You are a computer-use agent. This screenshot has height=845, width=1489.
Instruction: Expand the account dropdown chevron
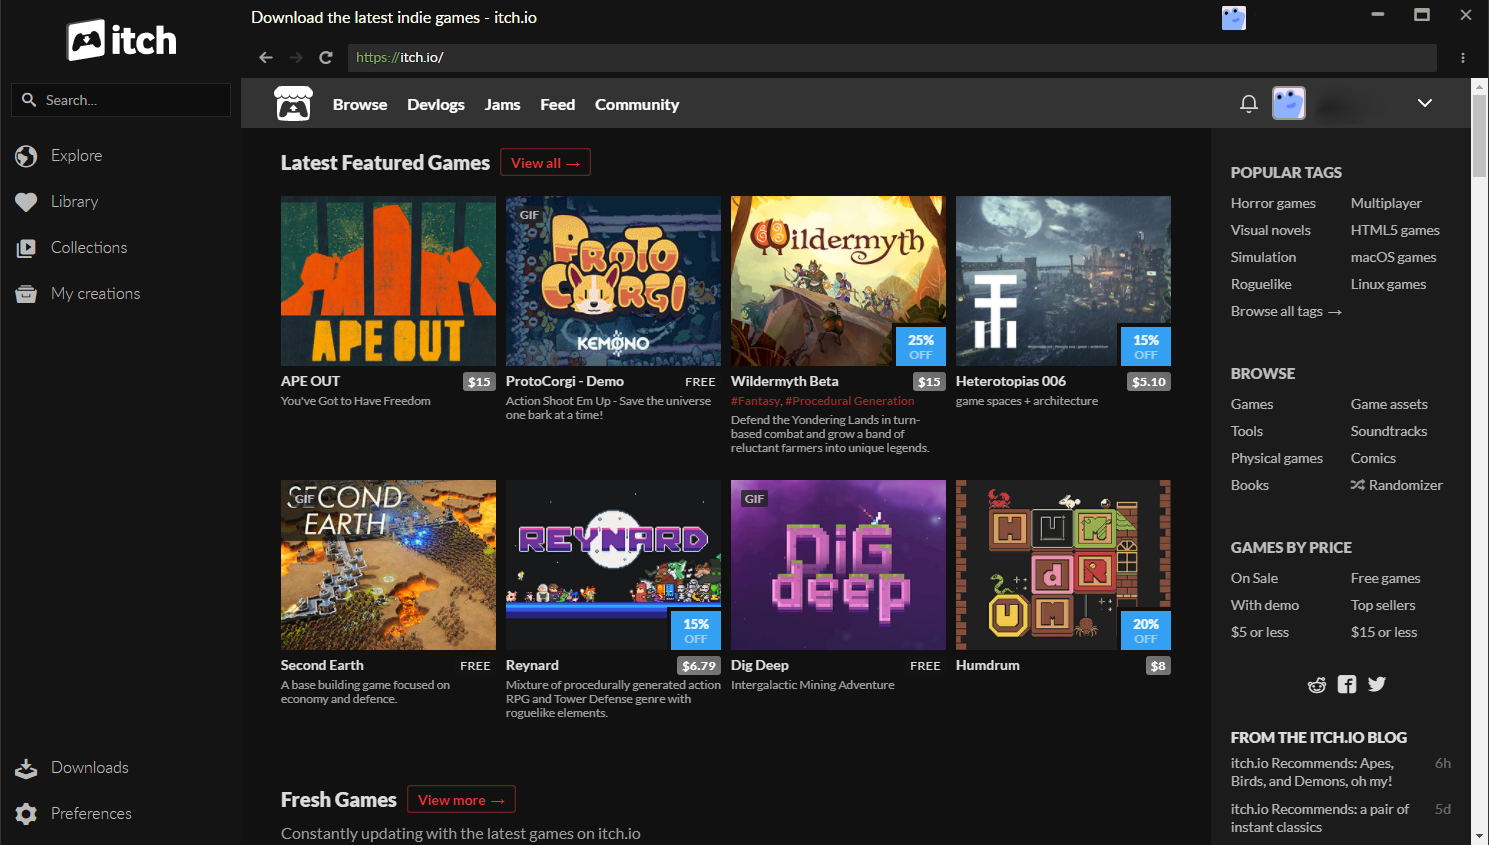(1425, 103)
